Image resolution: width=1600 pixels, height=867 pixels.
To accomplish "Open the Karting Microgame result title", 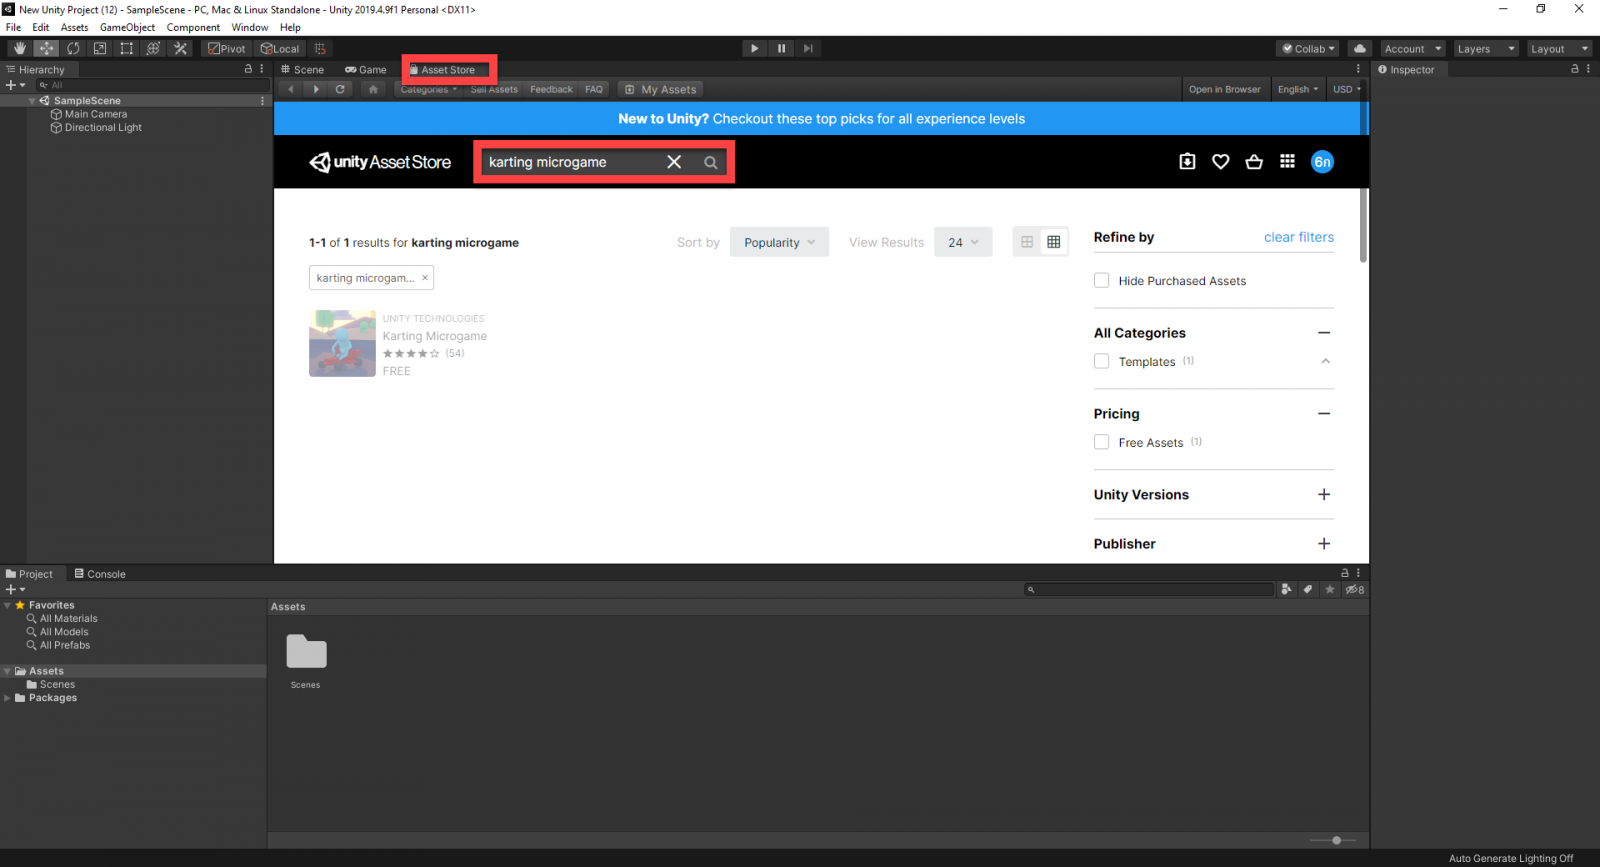I will 435,336.
